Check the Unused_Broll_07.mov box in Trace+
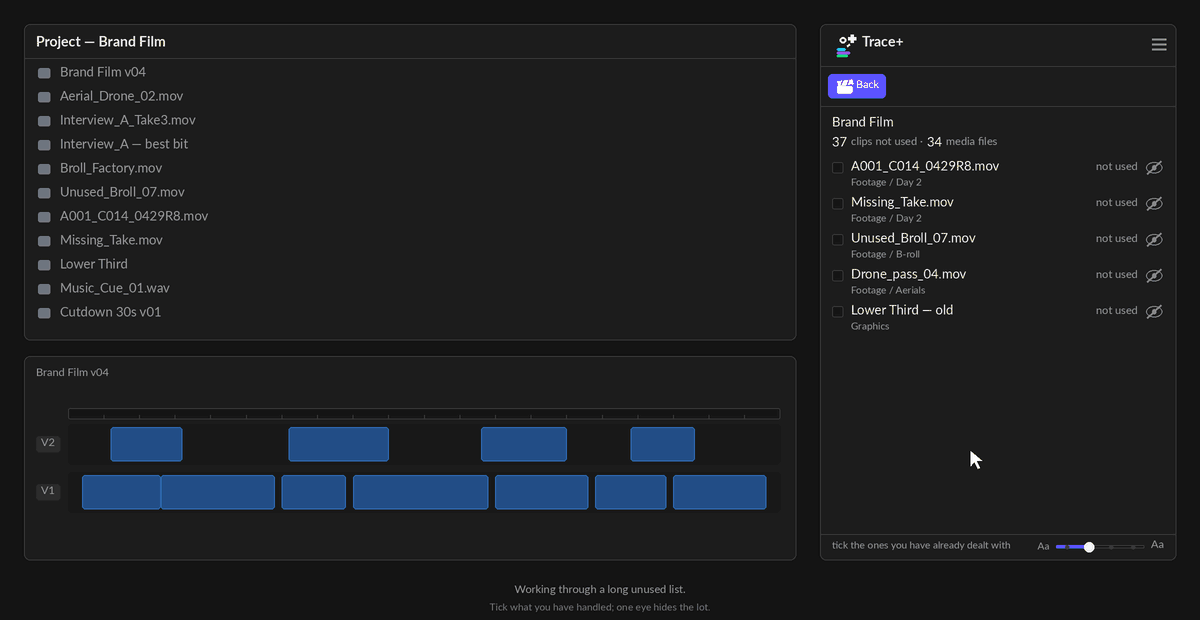The width and height of the screenshot is (1200, 620). pos(838,240)
